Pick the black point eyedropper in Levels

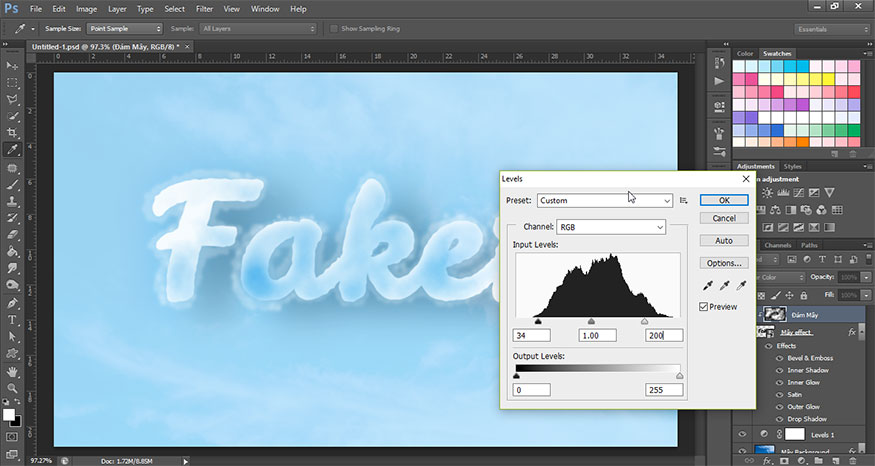pos(708,286)
